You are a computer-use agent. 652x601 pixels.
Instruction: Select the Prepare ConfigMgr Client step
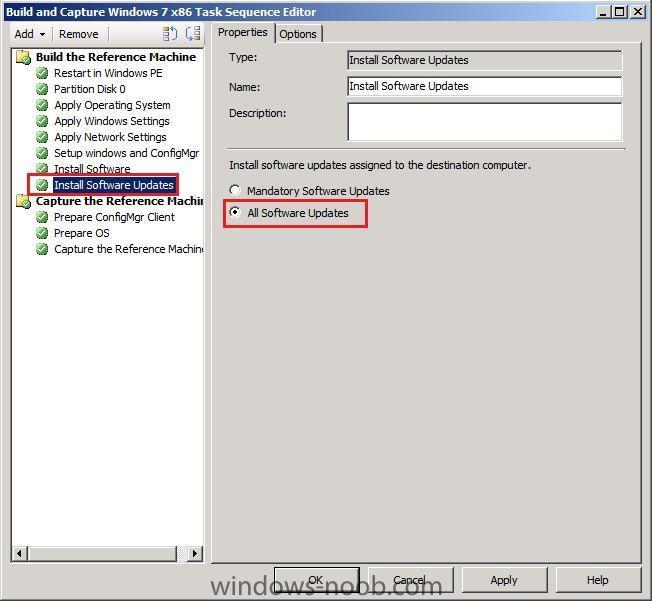[x=114, y=217]
